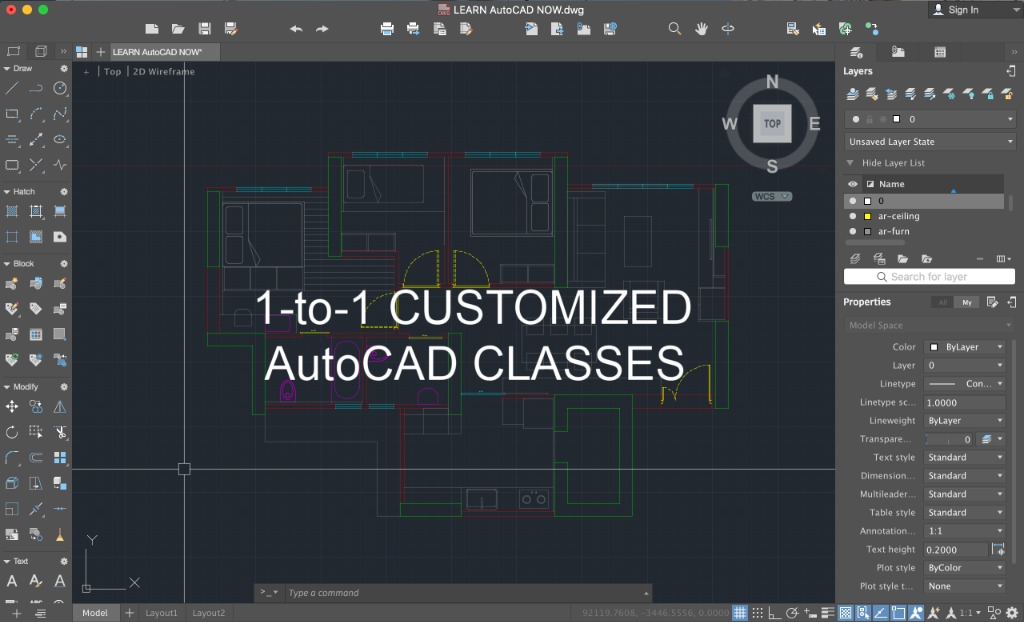The image size is (1024, 622).
Task: Open the Color ByLayer dropdown
Action: [x=965, y=347]
